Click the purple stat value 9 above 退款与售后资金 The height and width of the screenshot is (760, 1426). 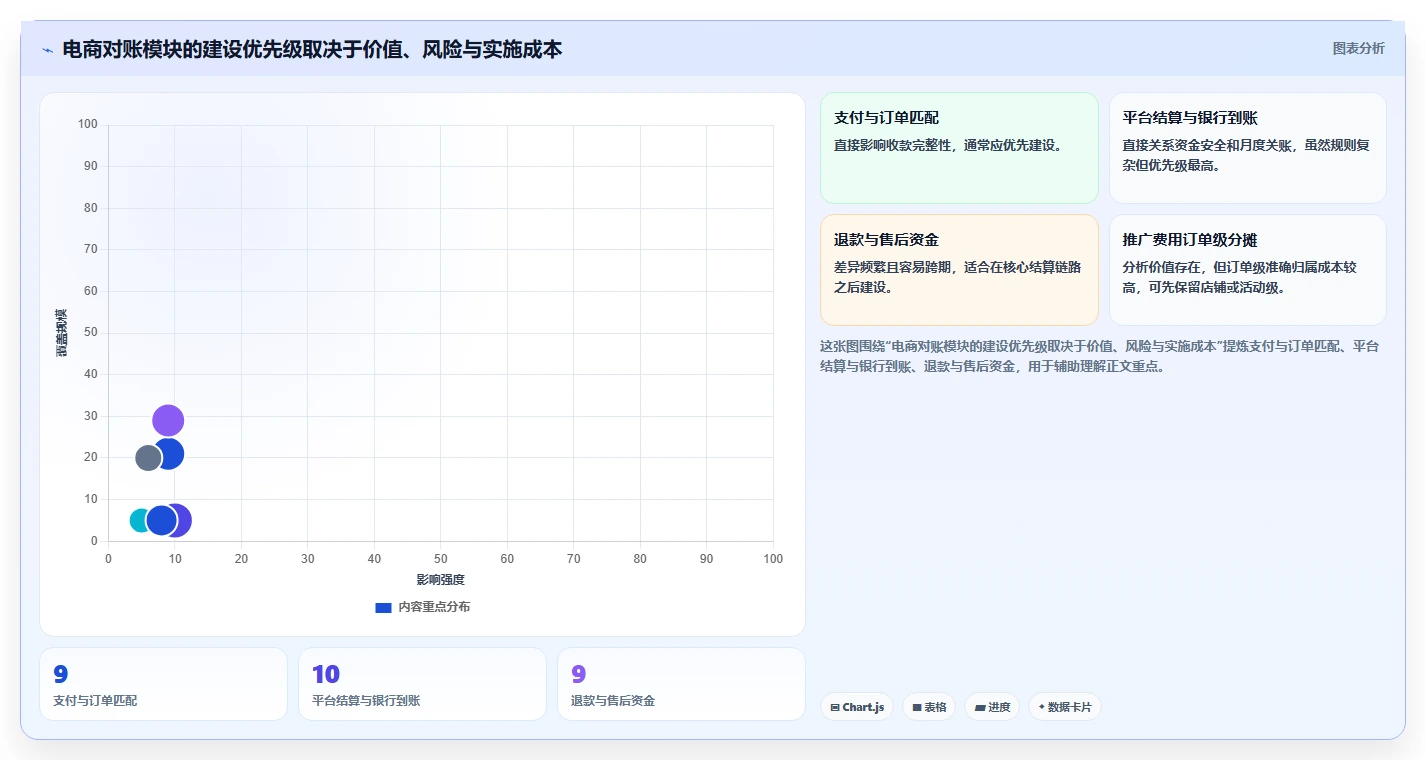(579, 674)
